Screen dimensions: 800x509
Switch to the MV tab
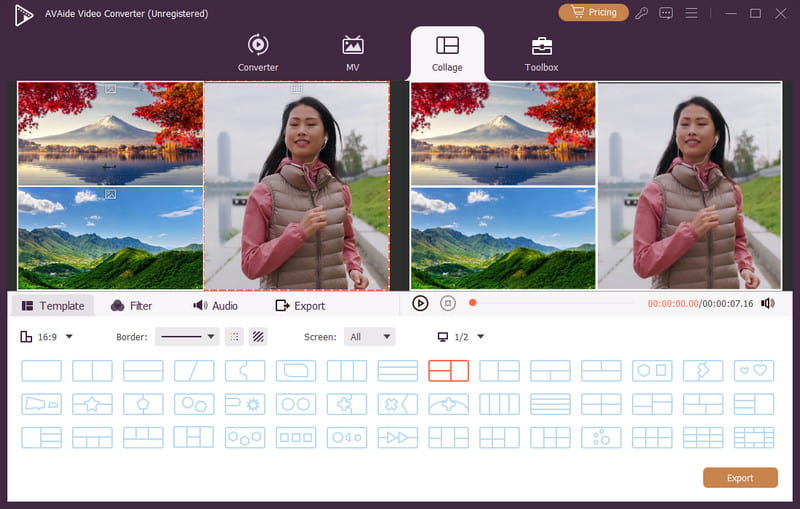click(352, 53)
